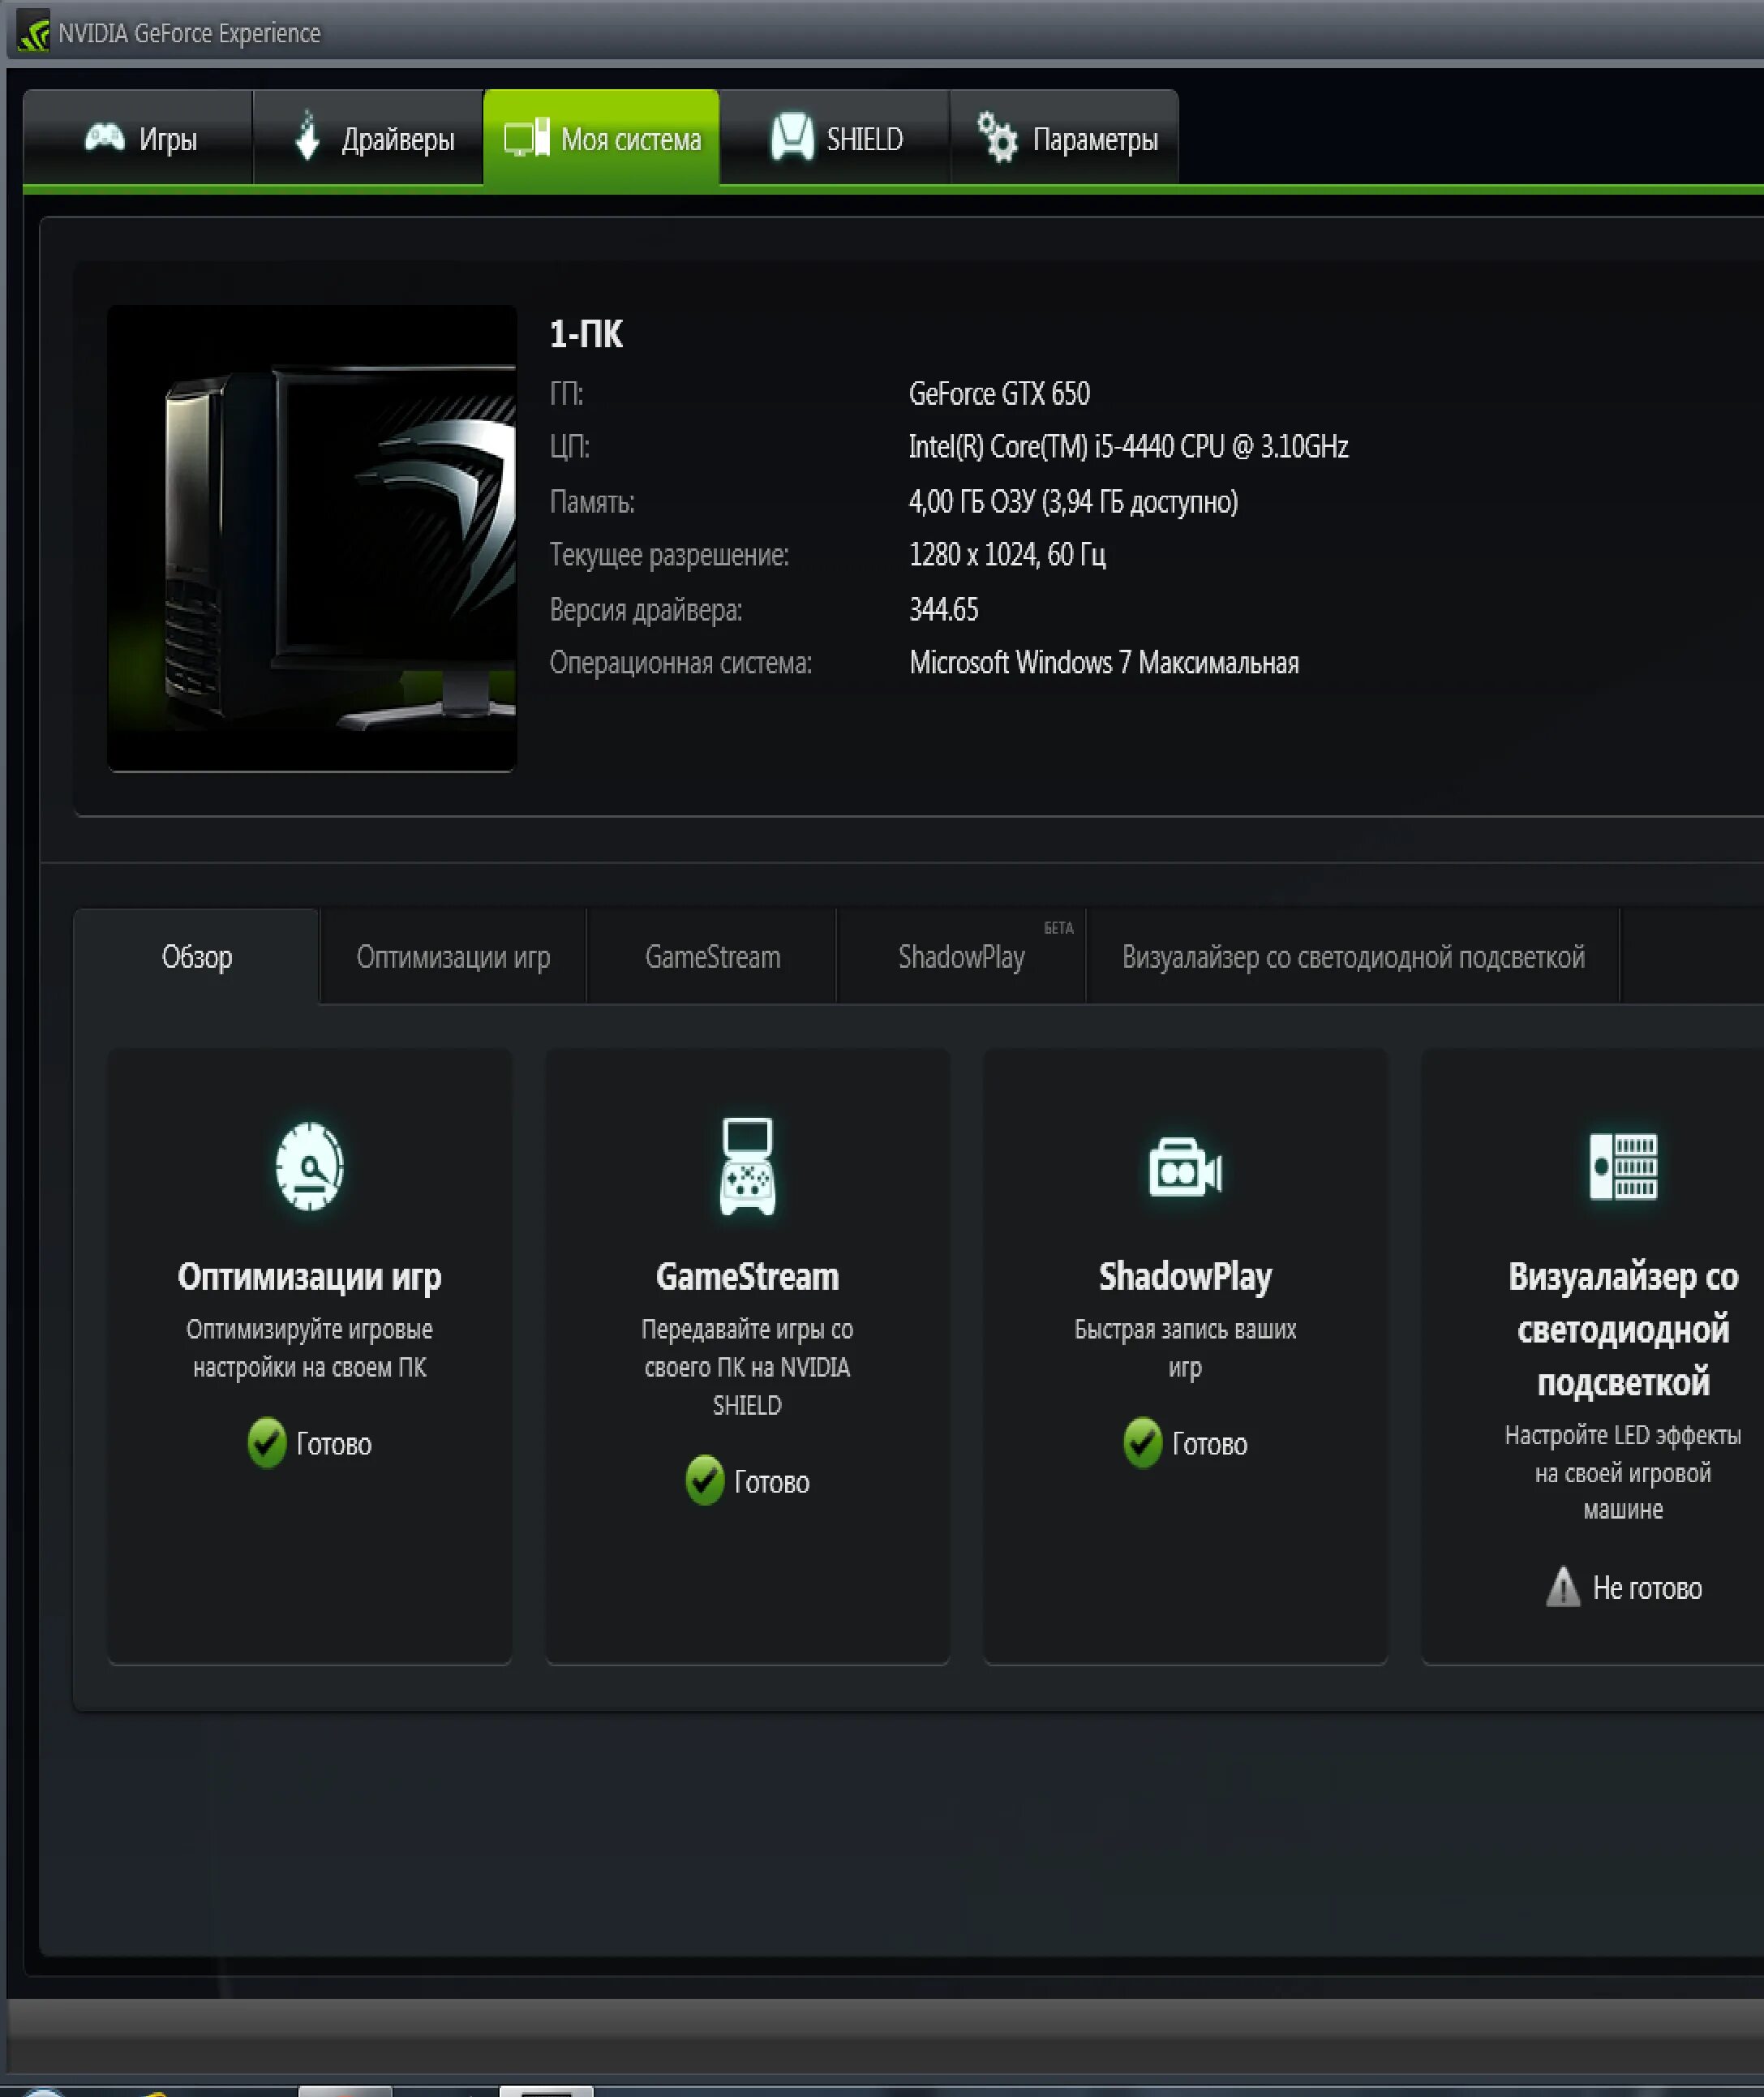Click the Оптимизации игр card title

pyautogui.click(x=310, y=1277)
